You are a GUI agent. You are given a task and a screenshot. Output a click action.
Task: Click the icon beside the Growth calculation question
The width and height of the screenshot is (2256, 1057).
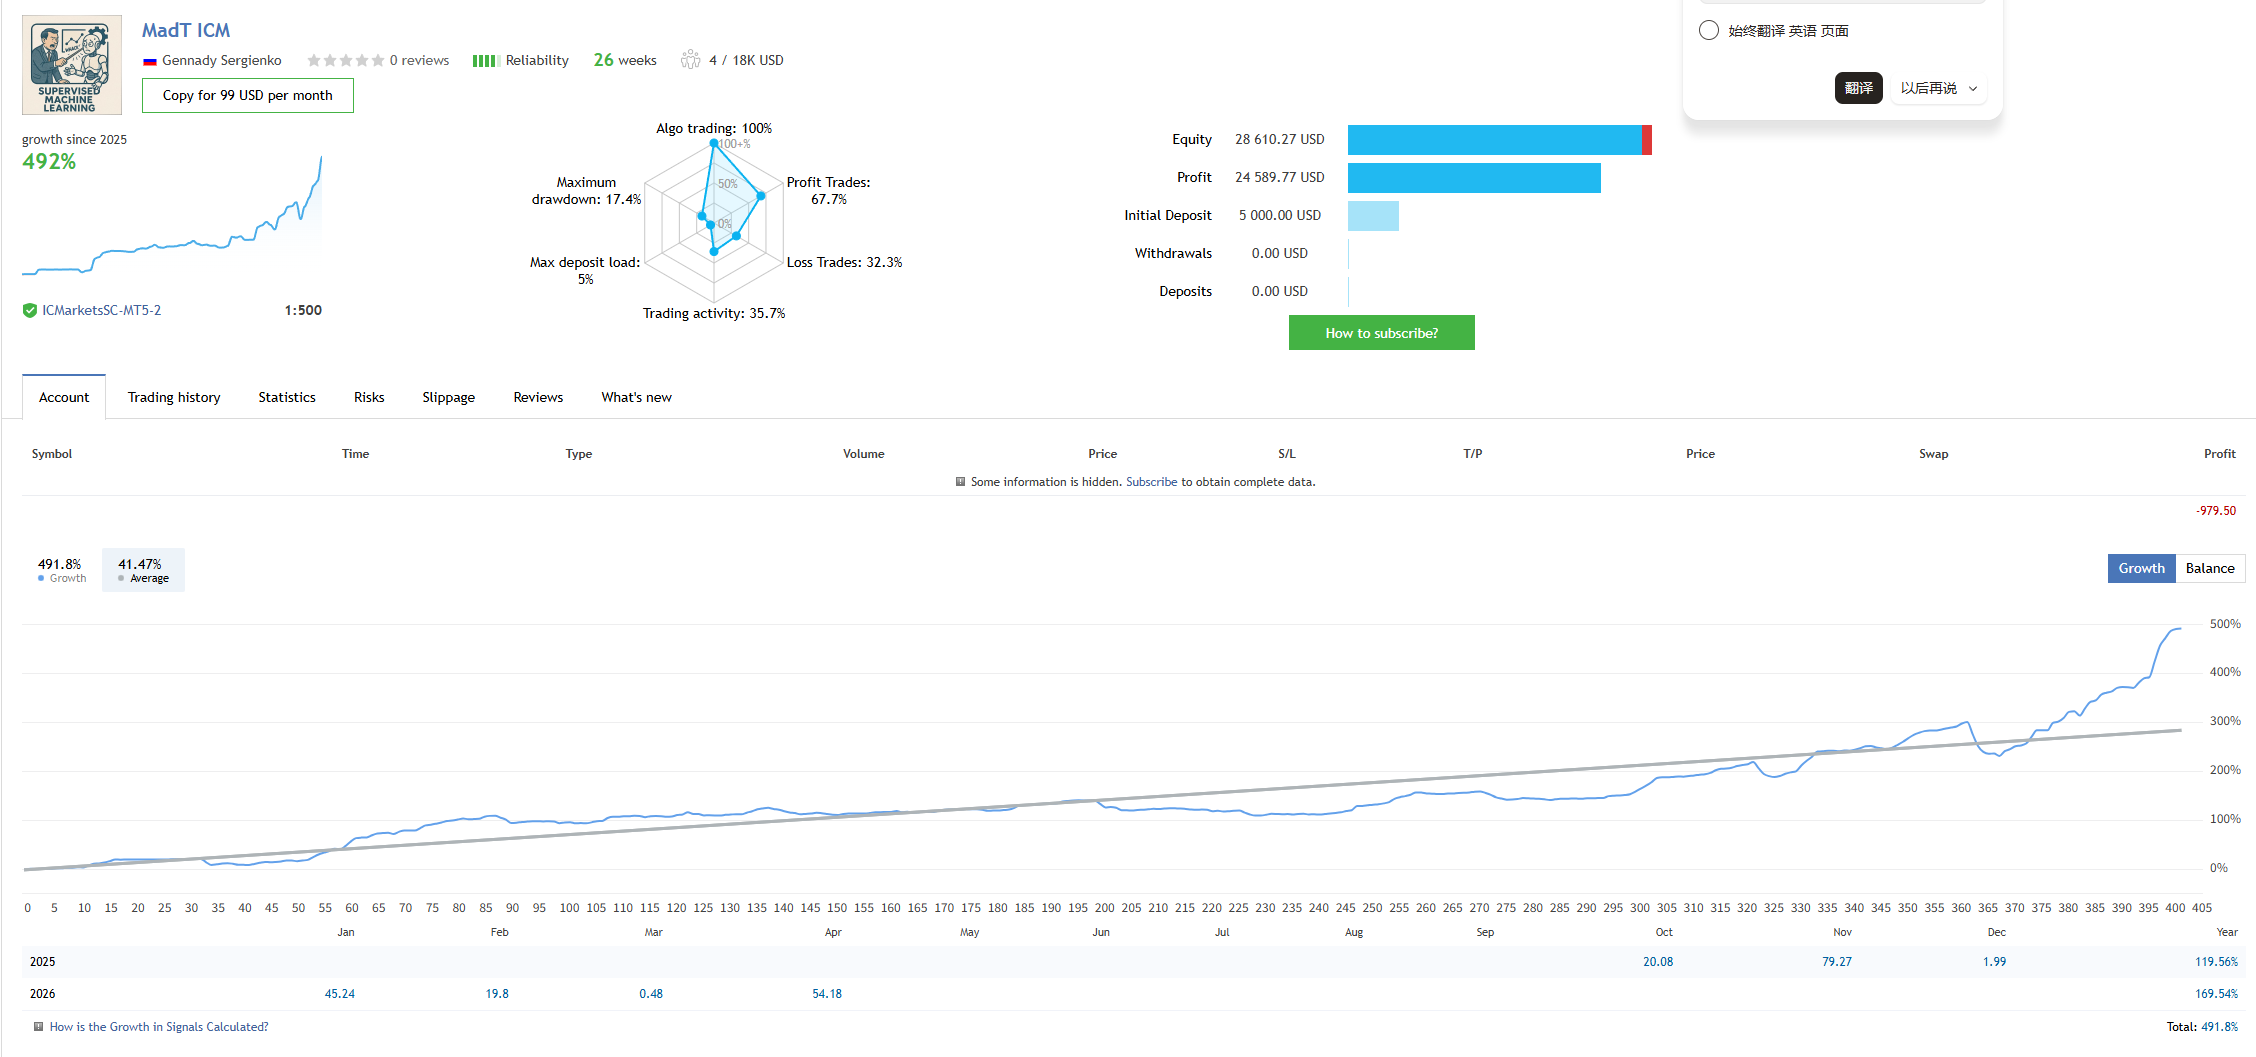pyautogui.click(x=39, y=1027)
